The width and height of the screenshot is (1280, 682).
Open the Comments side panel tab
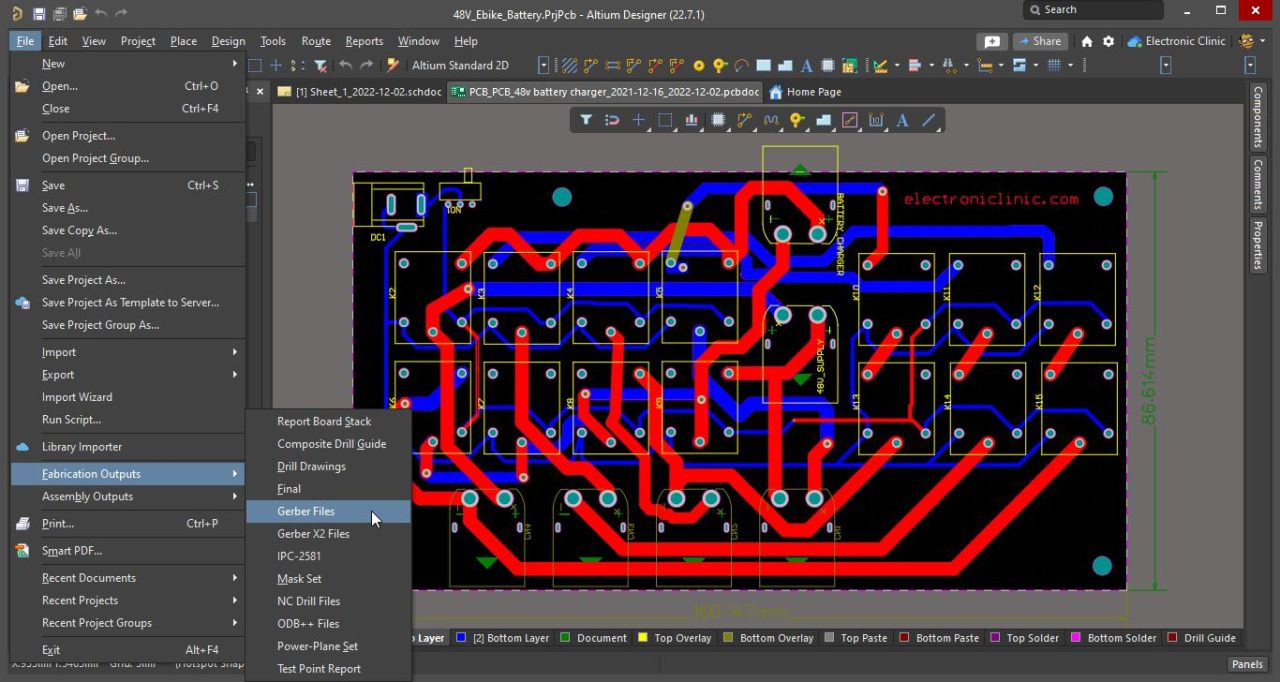tap(1258, 183)
